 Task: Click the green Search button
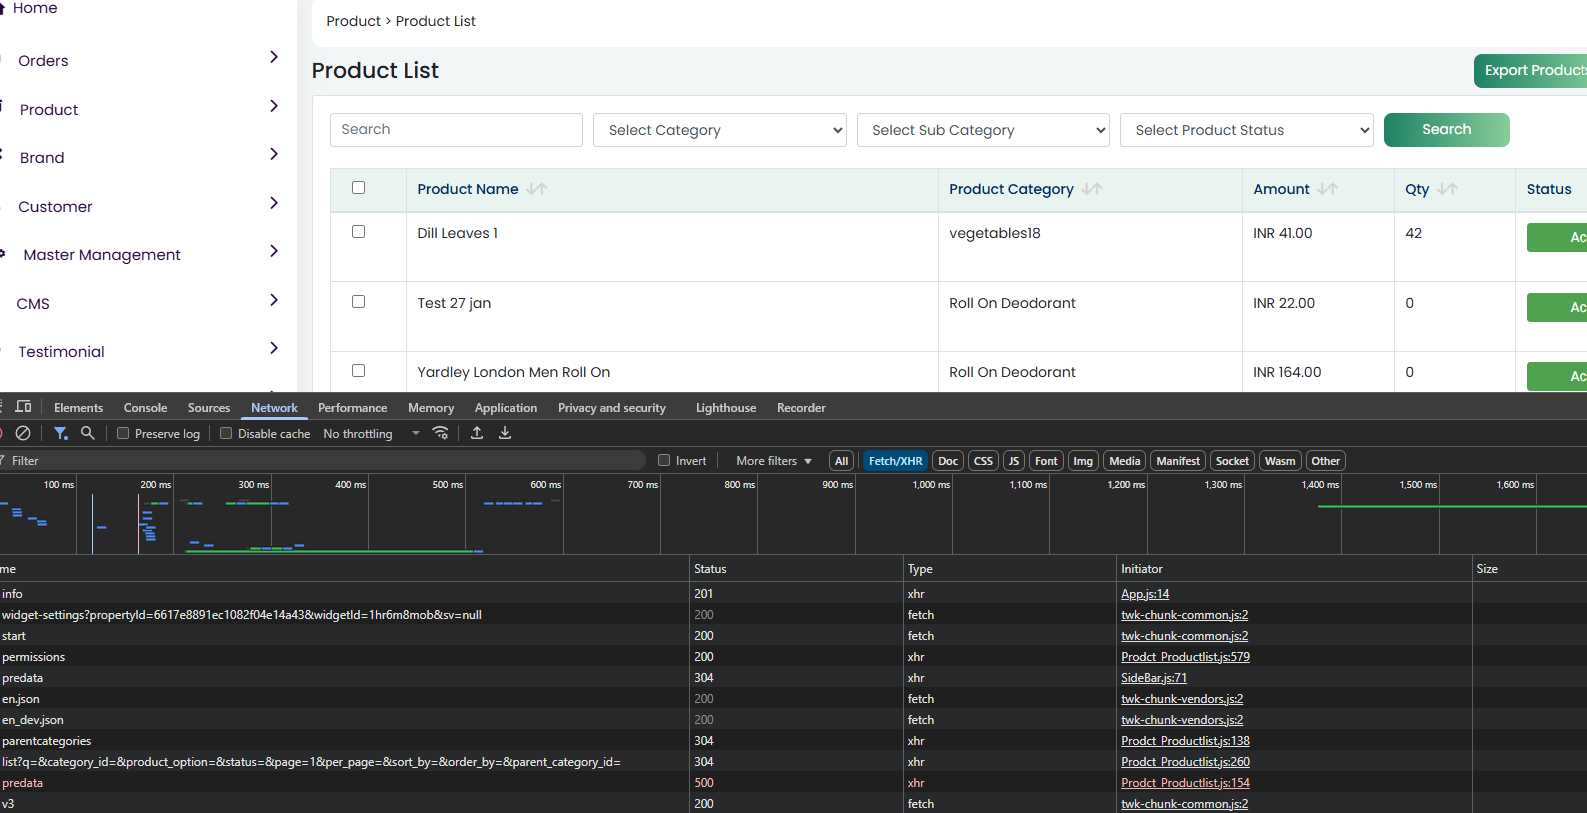[1446, 130]
